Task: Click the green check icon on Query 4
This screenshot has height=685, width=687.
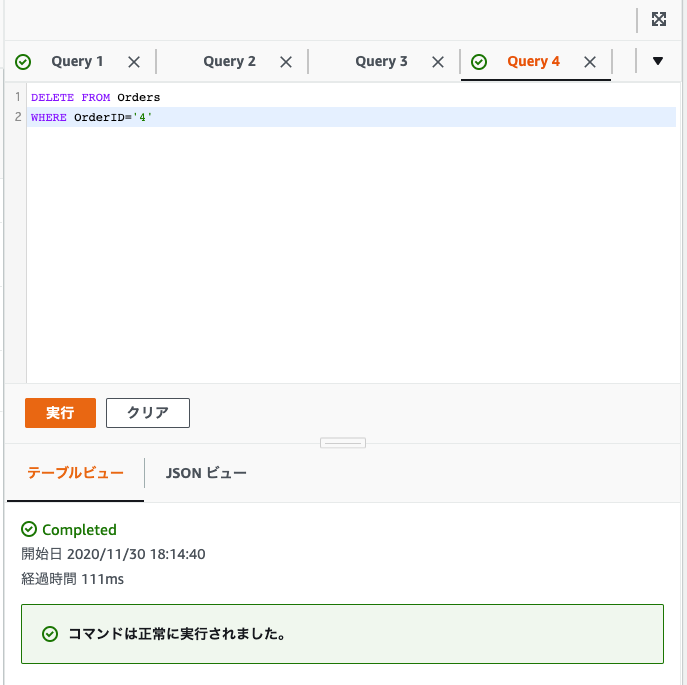Action: click(479, 62)
